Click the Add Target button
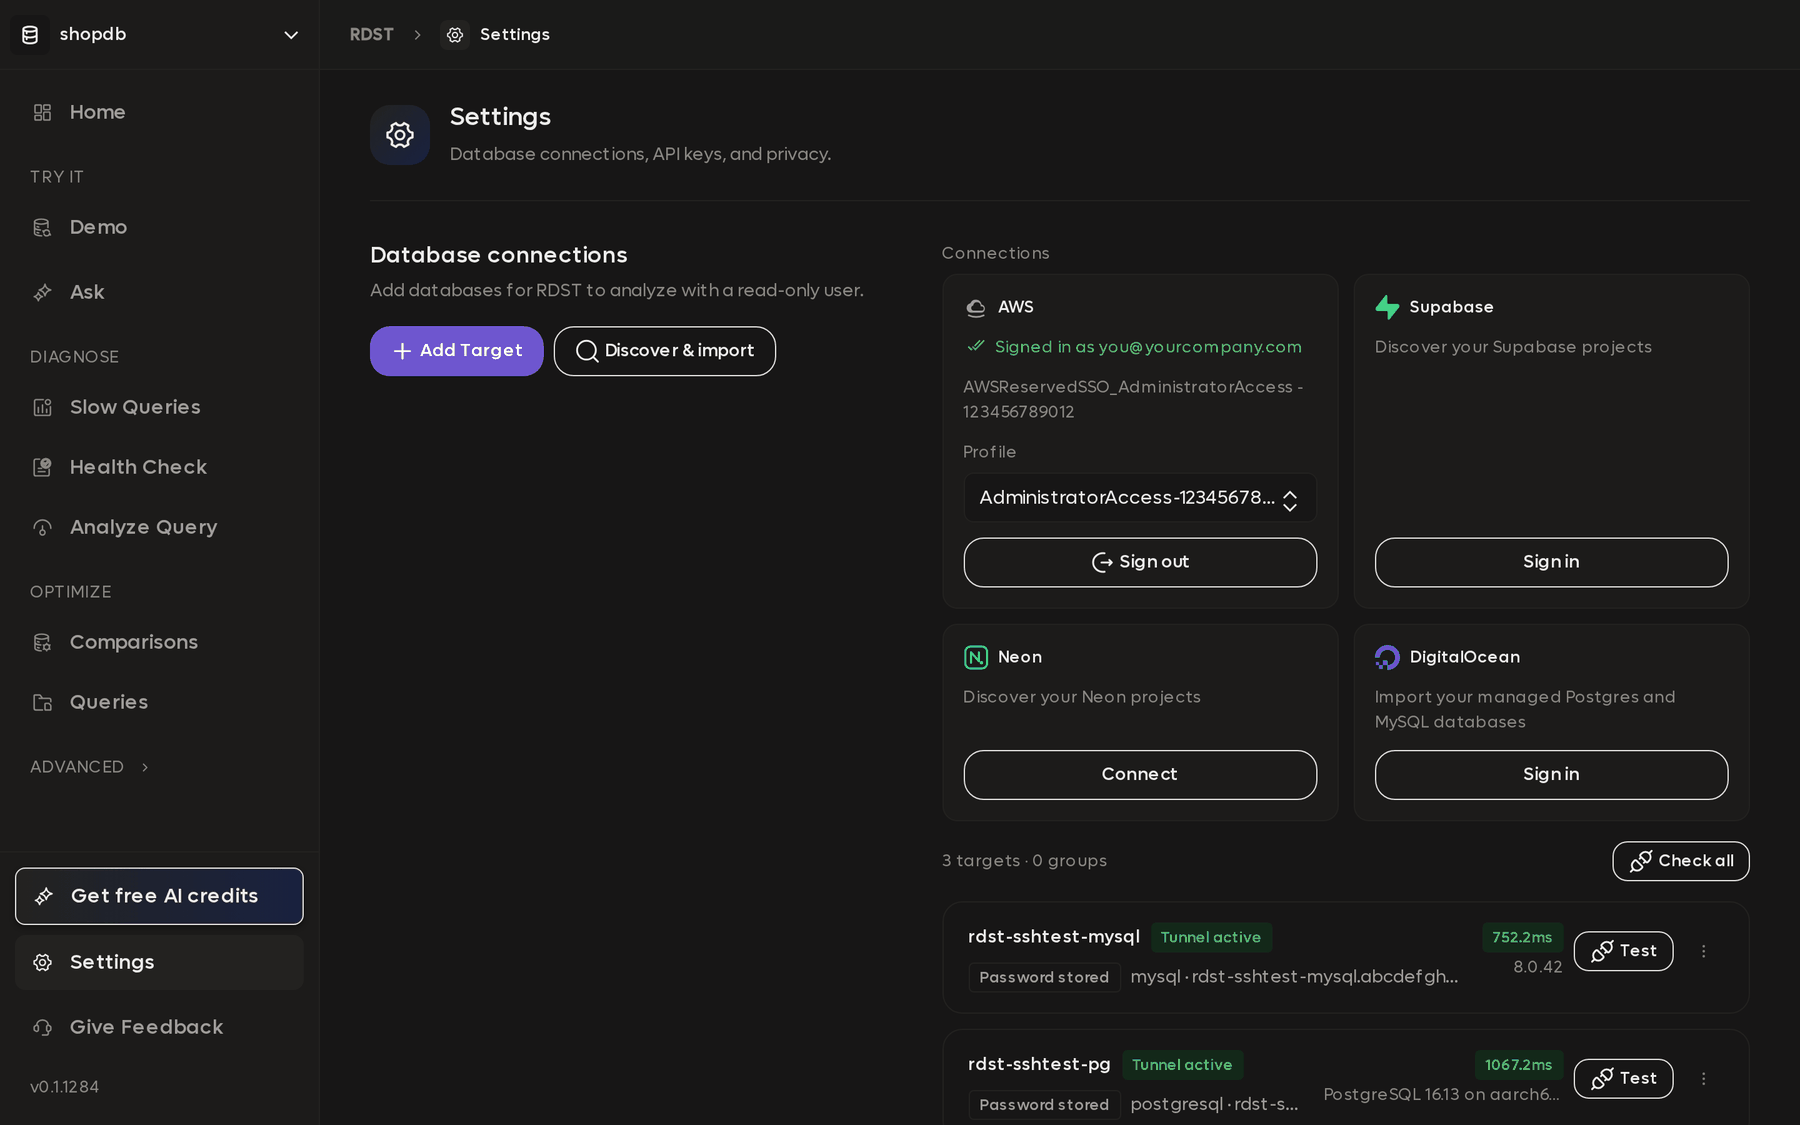1800x1125 pixels. (457, 351)
